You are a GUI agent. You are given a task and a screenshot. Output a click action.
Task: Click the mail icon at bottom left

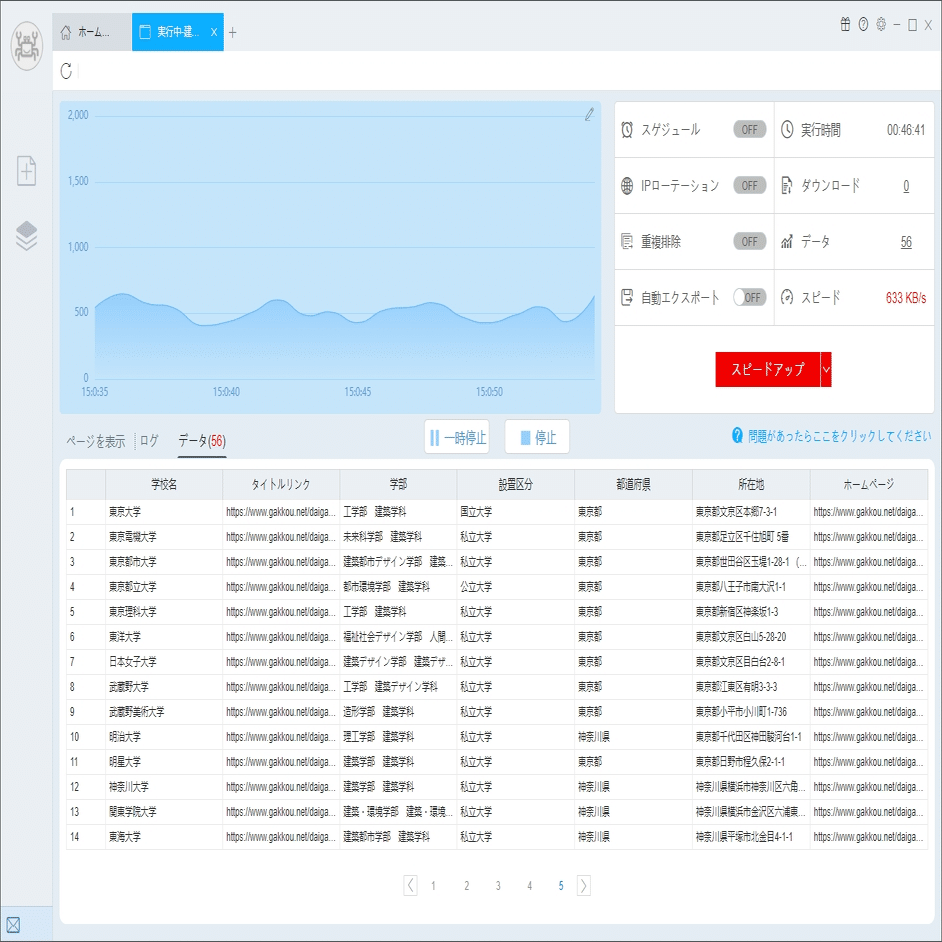pos(13,925)
